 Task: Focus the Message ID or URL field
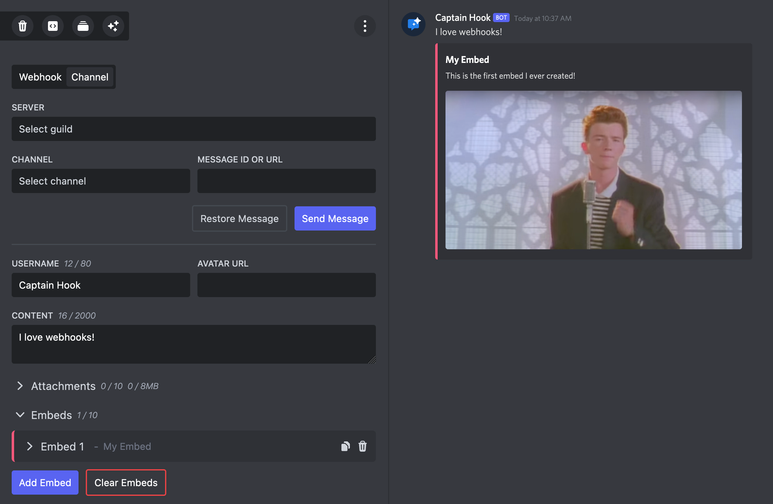click(x=286, y=181)
